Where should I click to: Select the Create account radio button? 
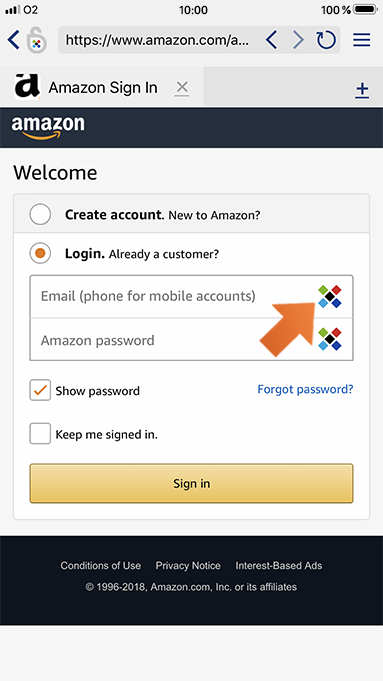40,215
